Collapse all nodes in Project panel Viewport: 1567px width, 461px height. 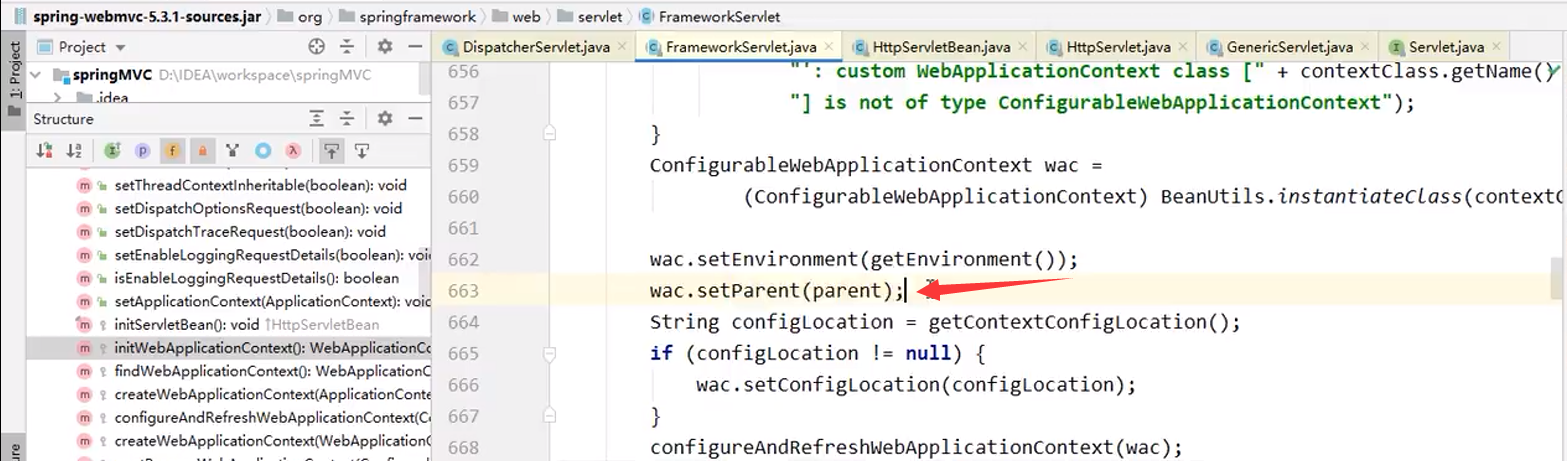[x=347, y=47]
